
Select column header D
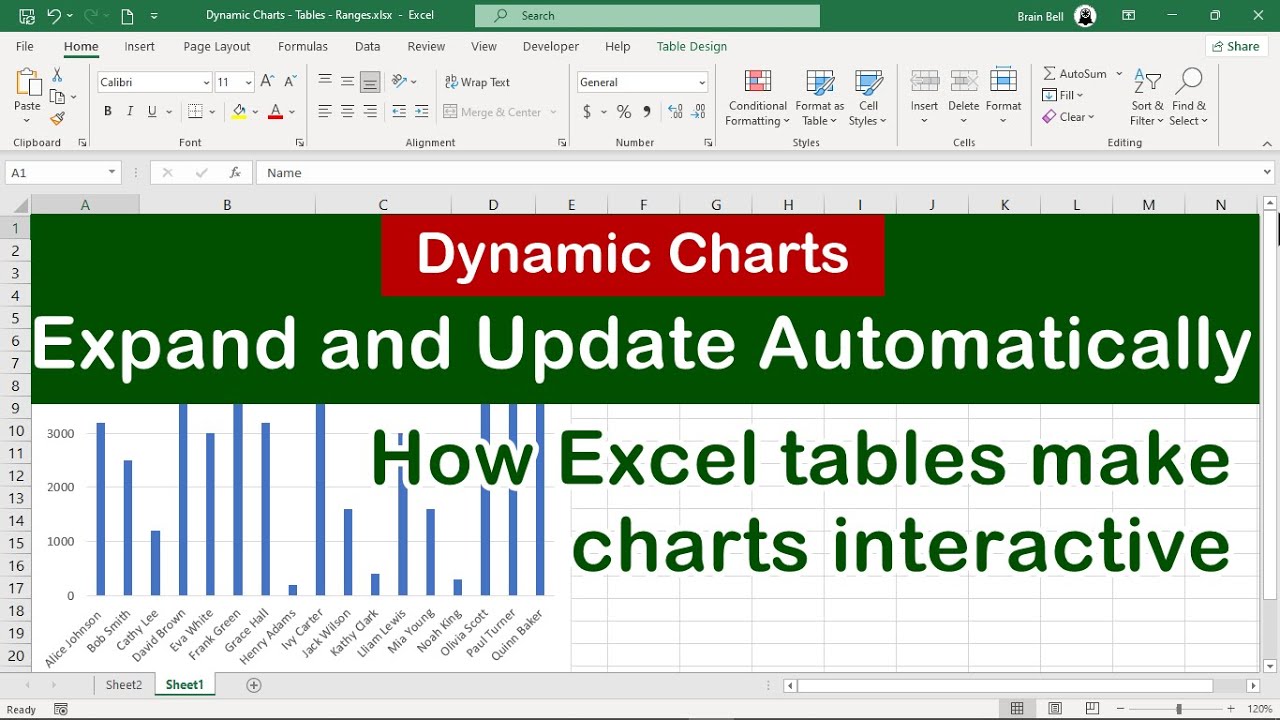[493, 205]
